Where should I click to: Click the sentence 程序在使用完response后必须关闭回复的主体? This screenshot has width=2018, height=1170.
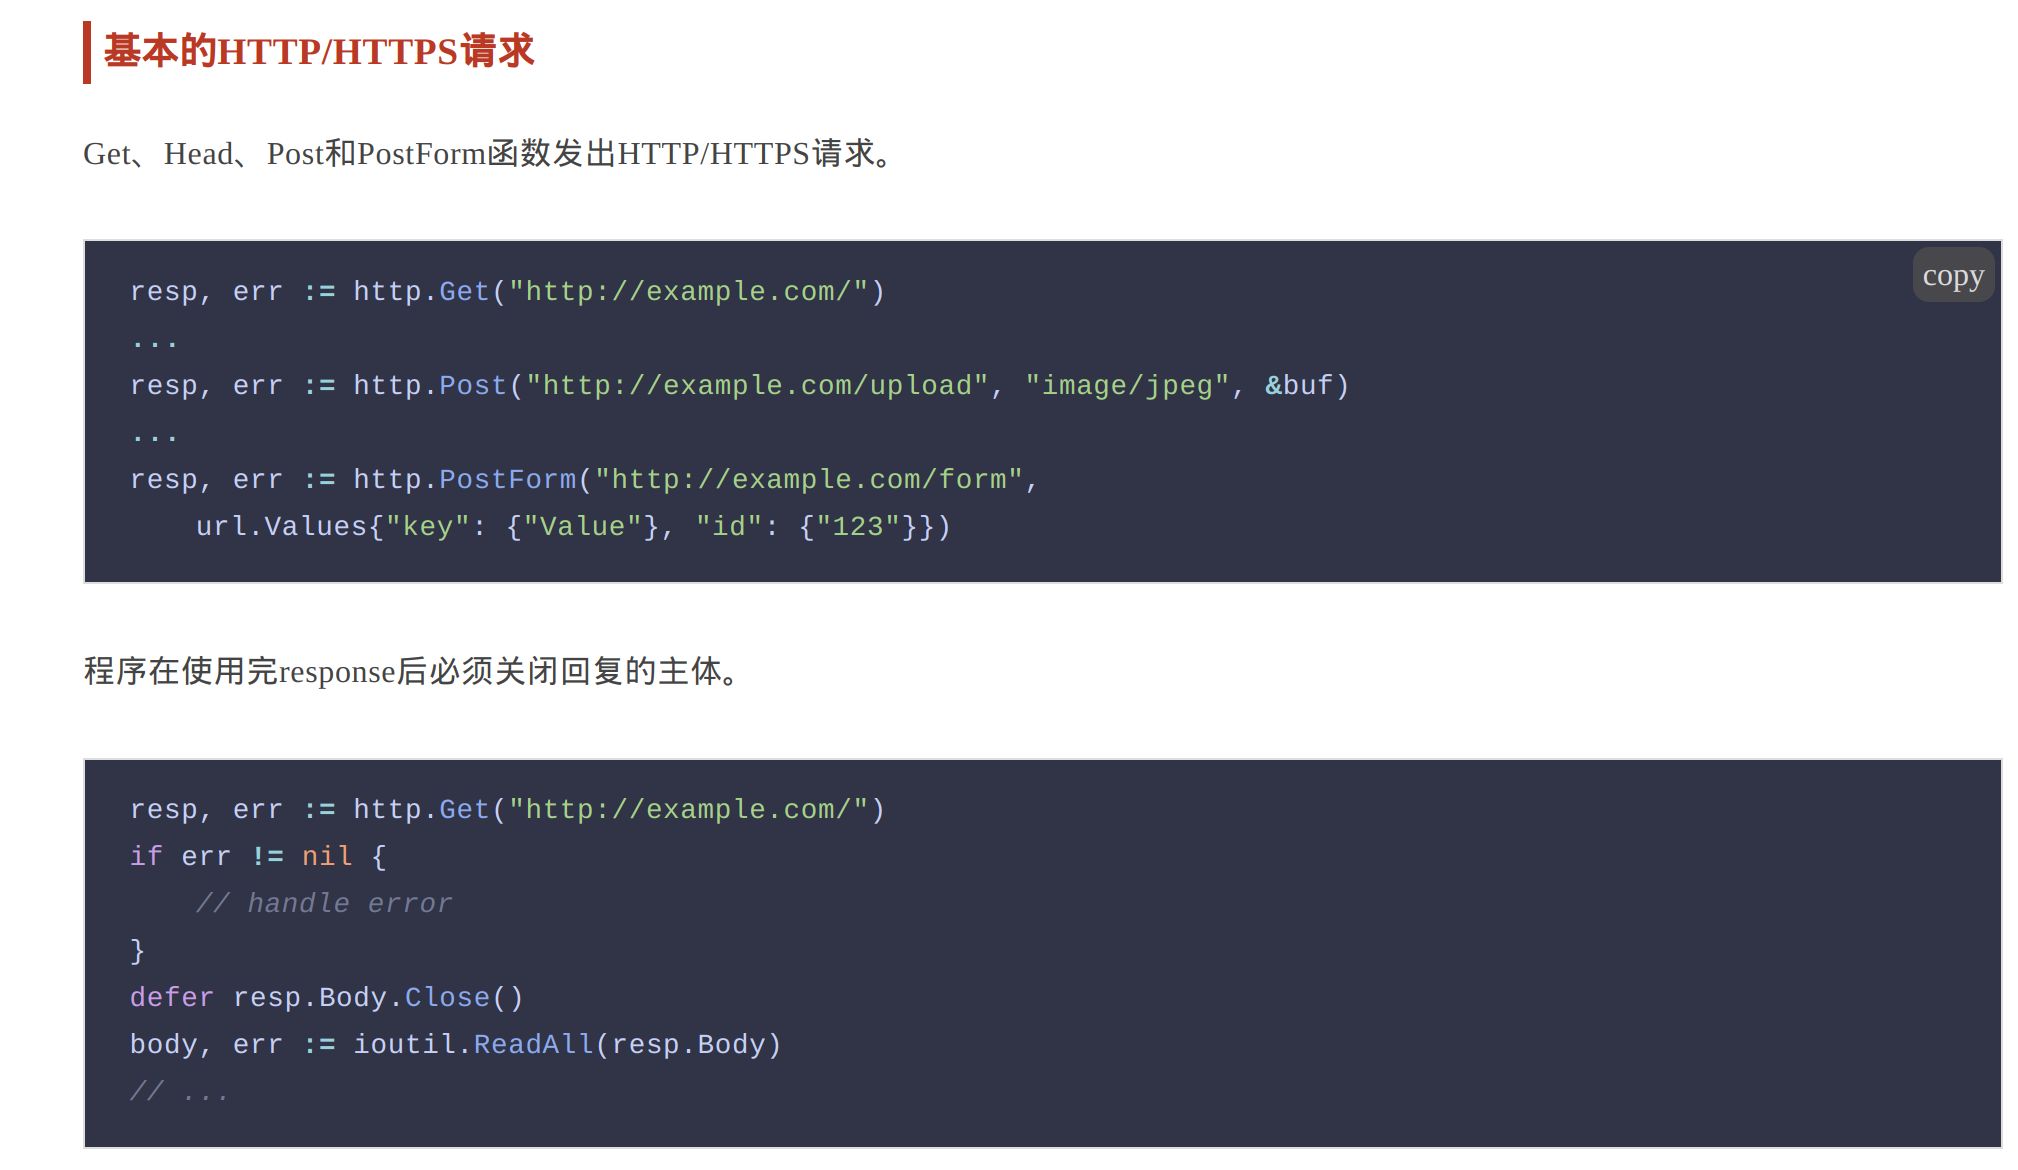pos(414,671)
